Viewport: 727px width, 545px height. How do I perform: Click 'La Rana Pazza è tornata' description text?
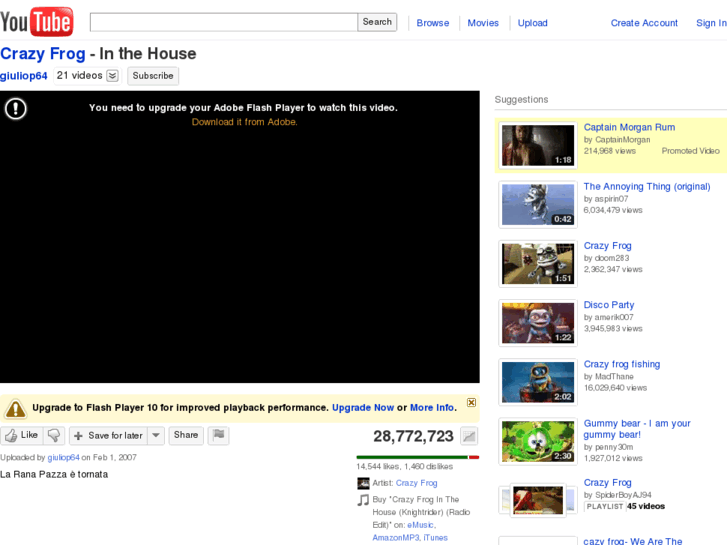54,474
